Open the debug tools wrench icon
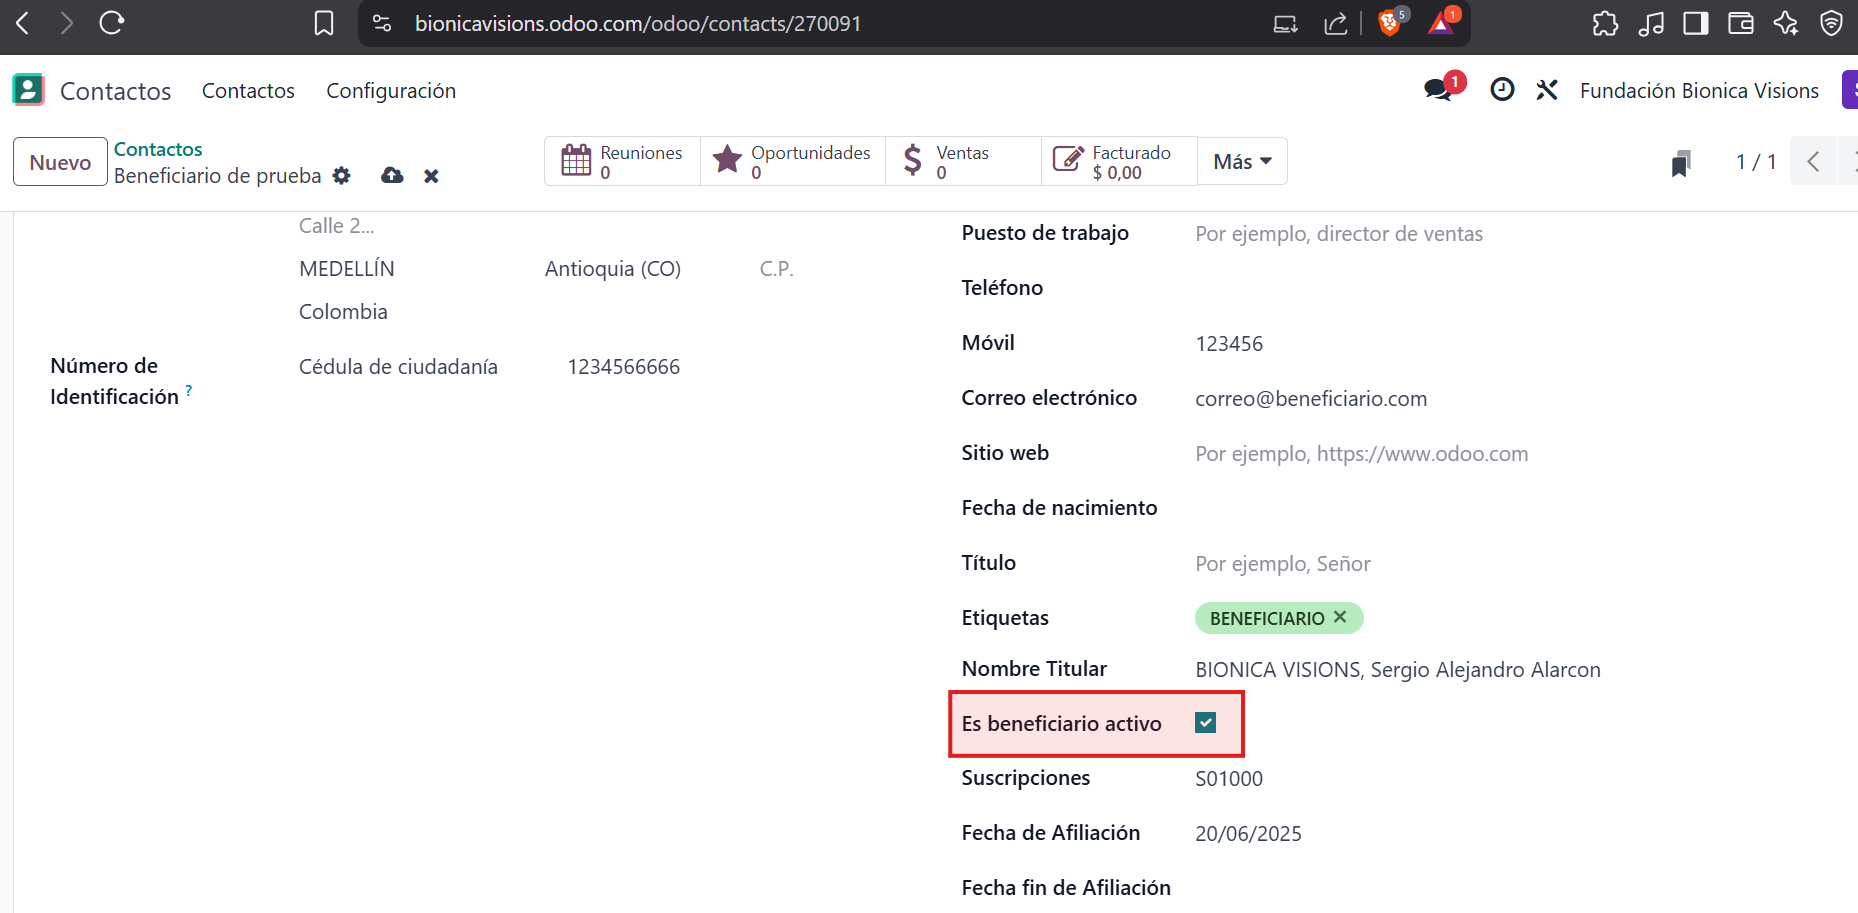Image resolution: width=1858 pixels, height=913 pixels. 1547,90
